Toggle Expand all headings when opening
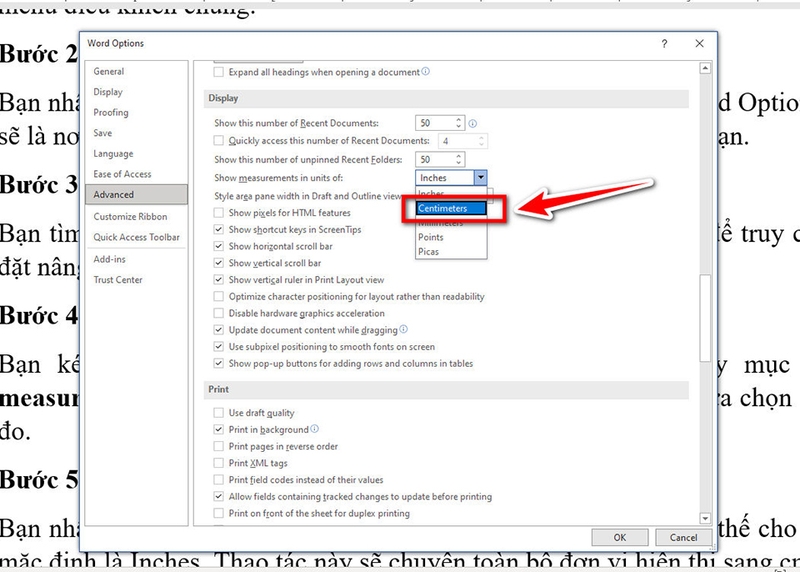Viewport: 800px width, 572px height. click(x=218, y=72)
